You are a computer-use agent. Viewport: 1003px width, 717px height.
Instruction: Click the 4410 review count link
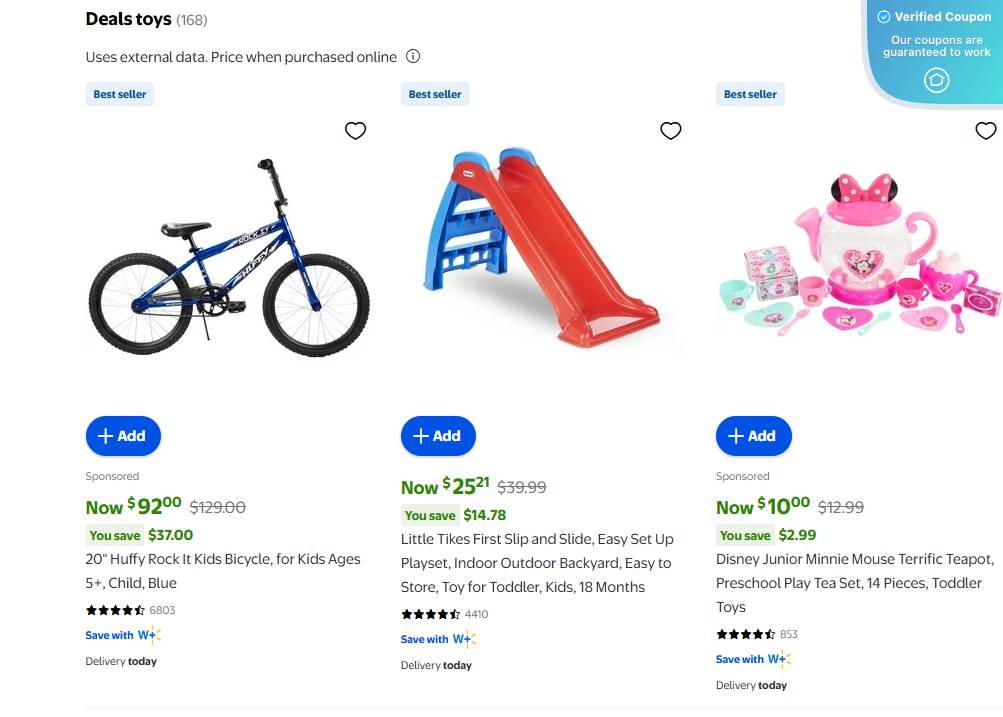(x=476, y=614)
